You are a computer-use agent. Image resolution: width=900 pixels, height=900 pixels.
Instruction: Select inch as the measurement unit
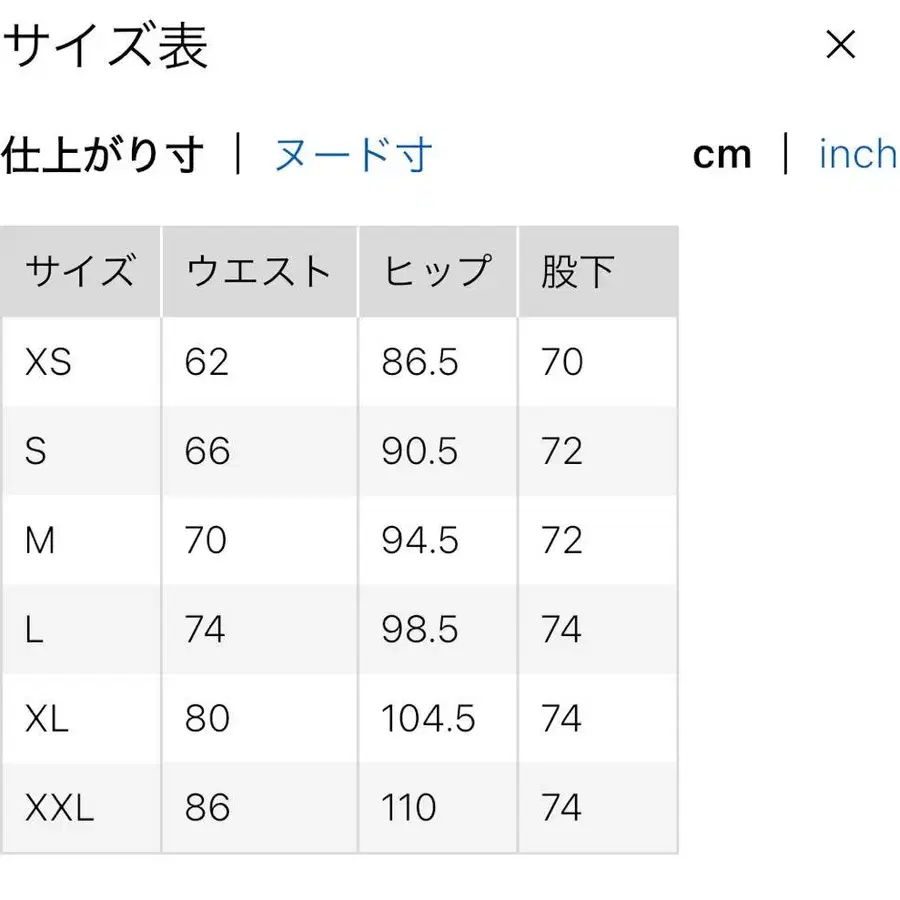click(x=856, y=153)
